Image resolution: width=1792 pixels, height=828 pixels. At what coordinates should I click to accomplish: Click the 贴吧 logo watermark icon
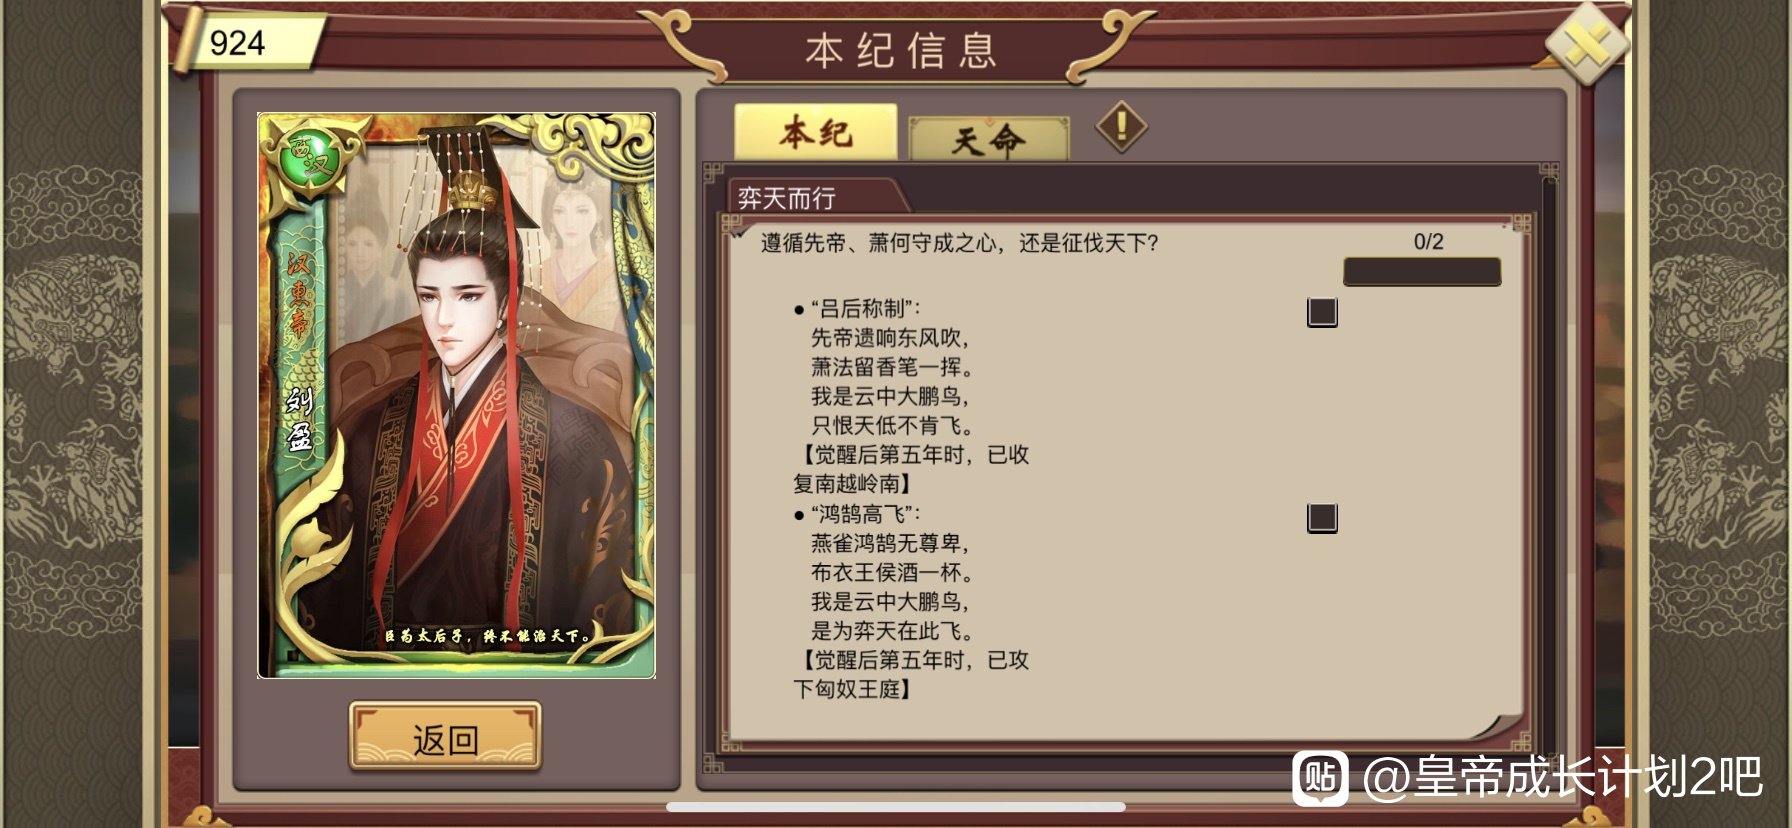coord(1320,777)
